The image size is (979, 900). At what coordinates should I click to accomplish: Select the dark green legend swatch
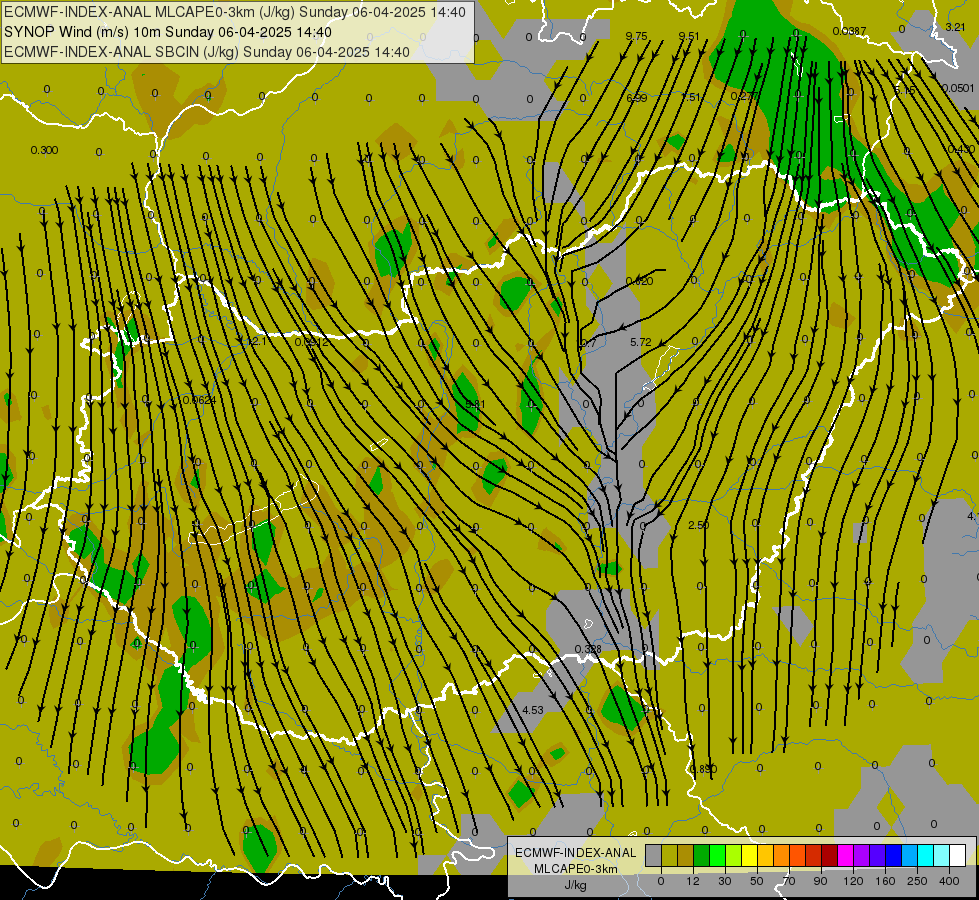(x=701, y=855)
